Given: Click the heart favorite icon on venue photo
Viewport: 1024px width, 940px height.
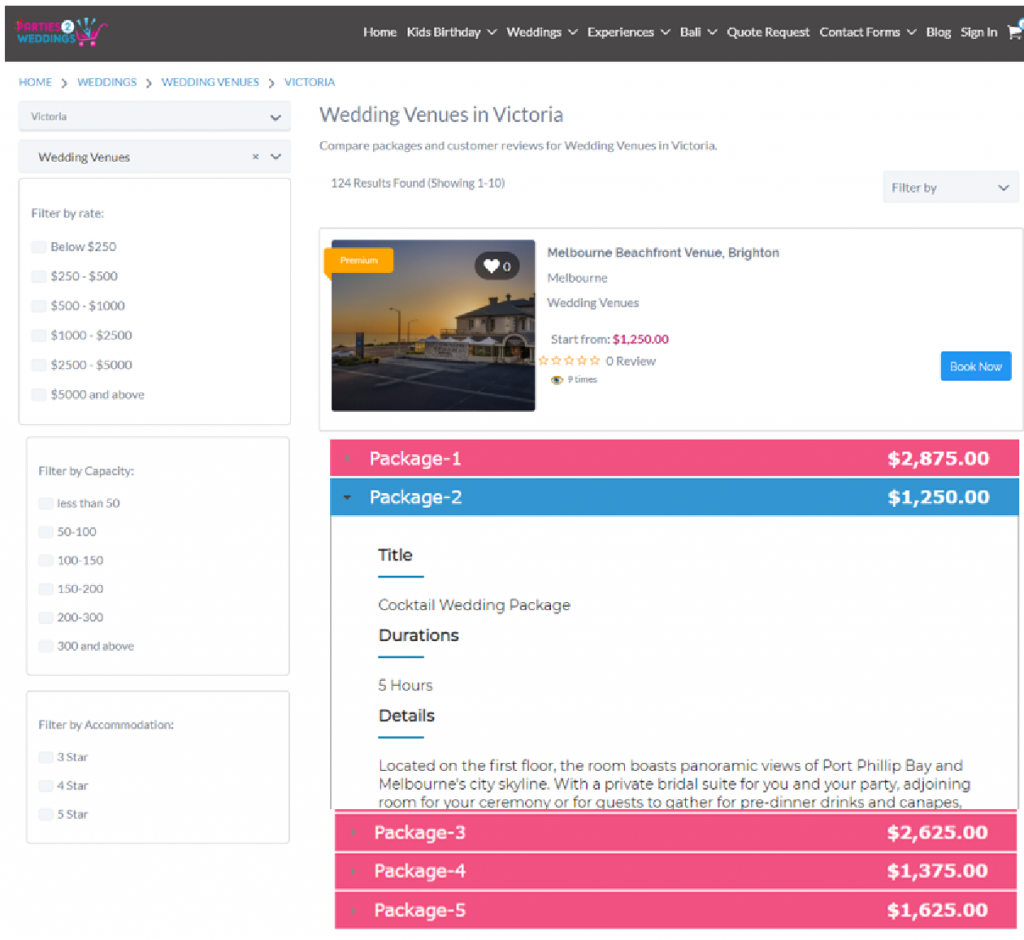Looking at the screenshot, I should coord(497,266).
